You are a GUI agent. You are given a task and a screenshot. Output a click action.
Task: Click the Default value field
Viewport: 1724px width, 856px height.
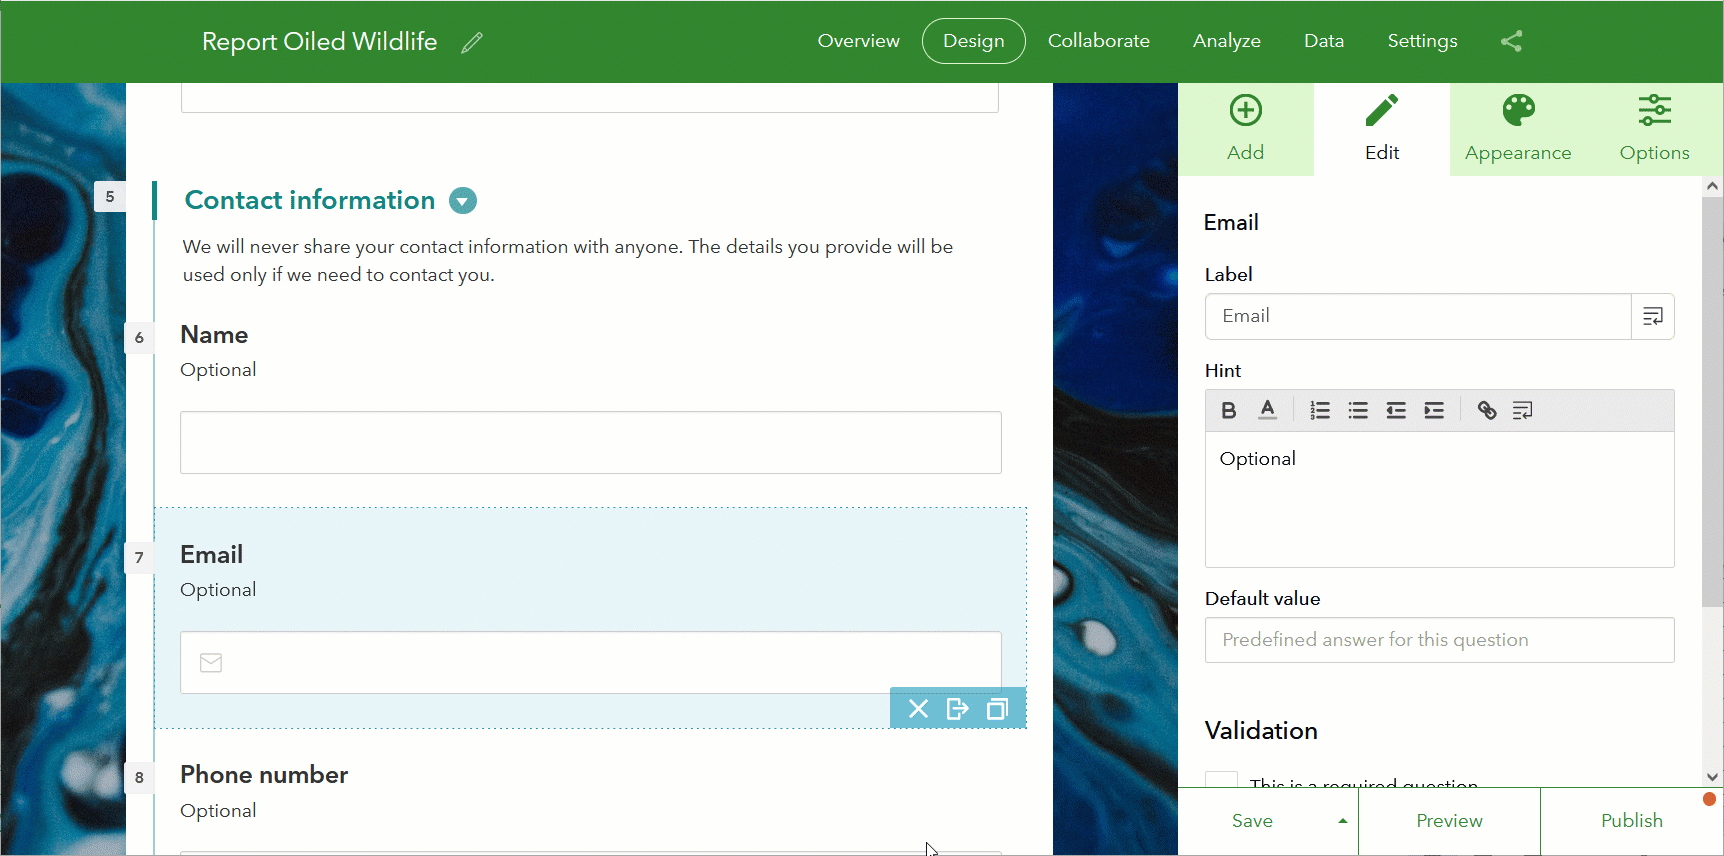tap(1439, 640)
